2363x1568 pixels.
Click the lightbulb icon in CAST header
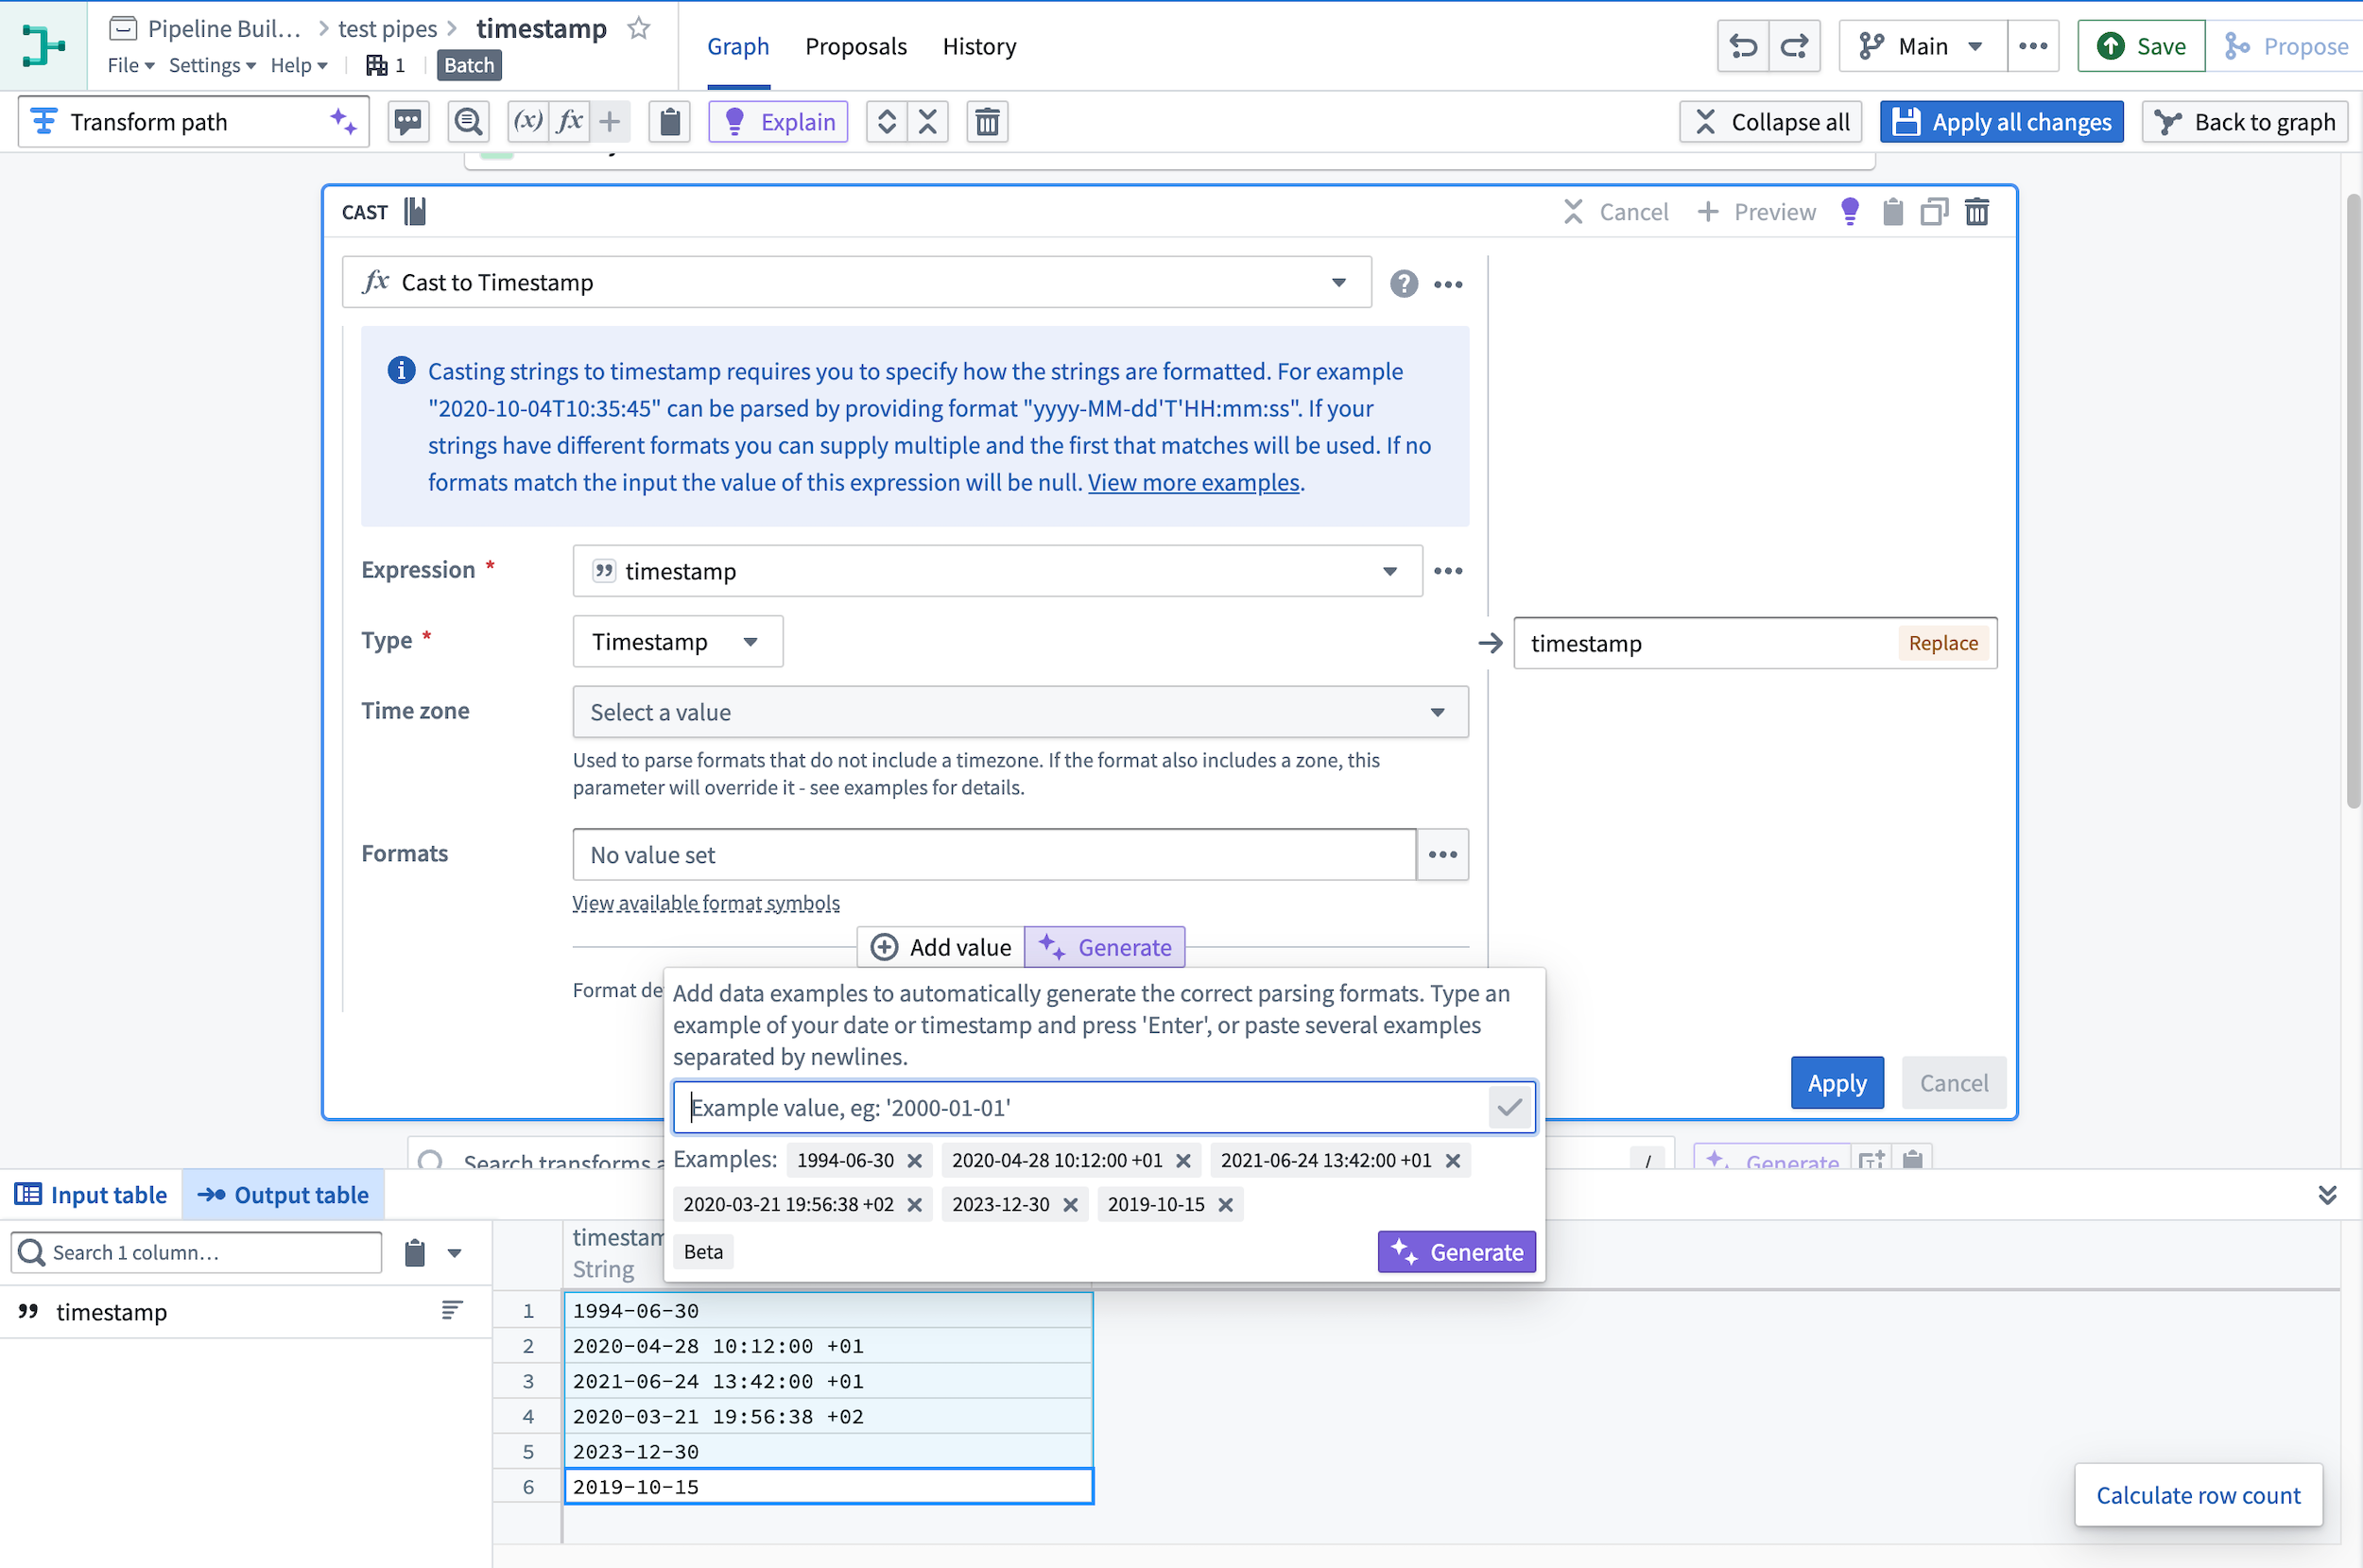(x=1849, y=212)
